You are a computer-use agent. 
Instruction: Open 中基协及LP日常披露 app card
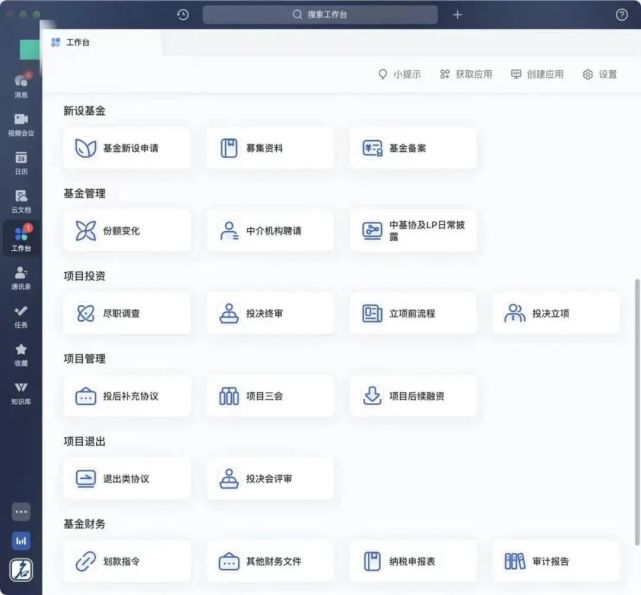click(x=413, y=231)
